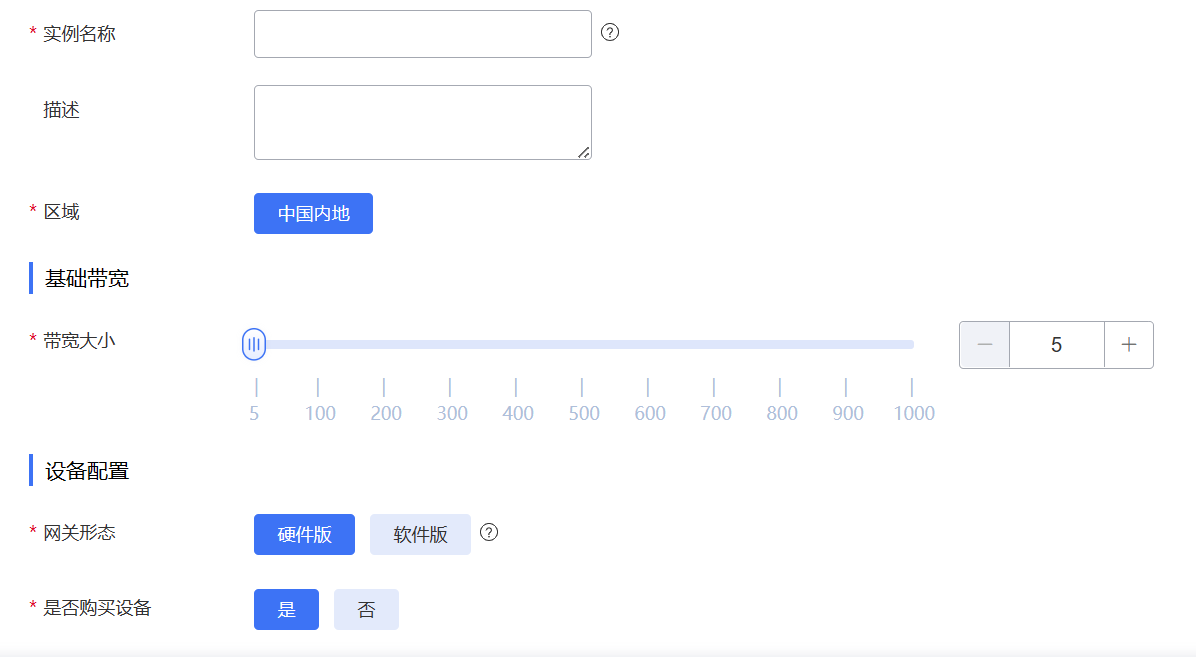
Task: Click the 描述 textarea resize handle
Action: [584, 152]
